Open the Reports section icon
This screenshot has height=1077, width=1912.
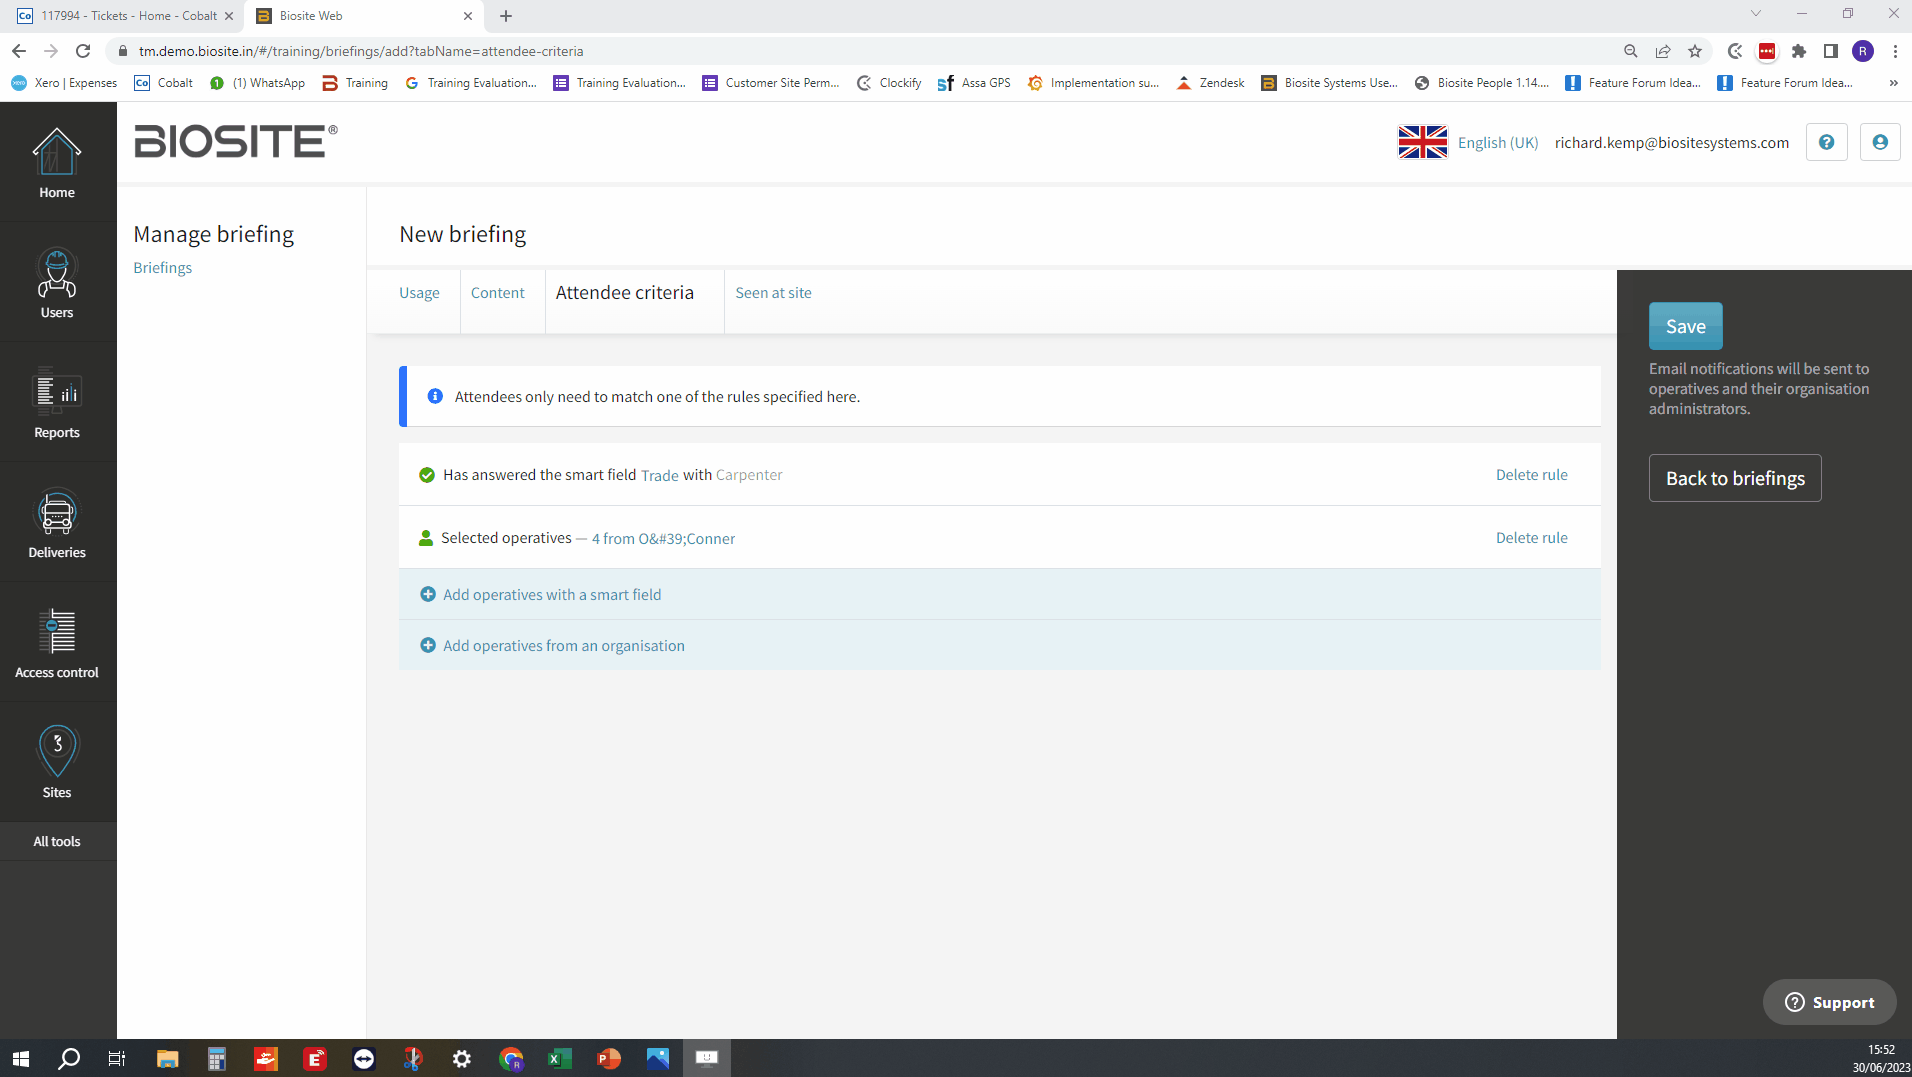click(57, 392)
